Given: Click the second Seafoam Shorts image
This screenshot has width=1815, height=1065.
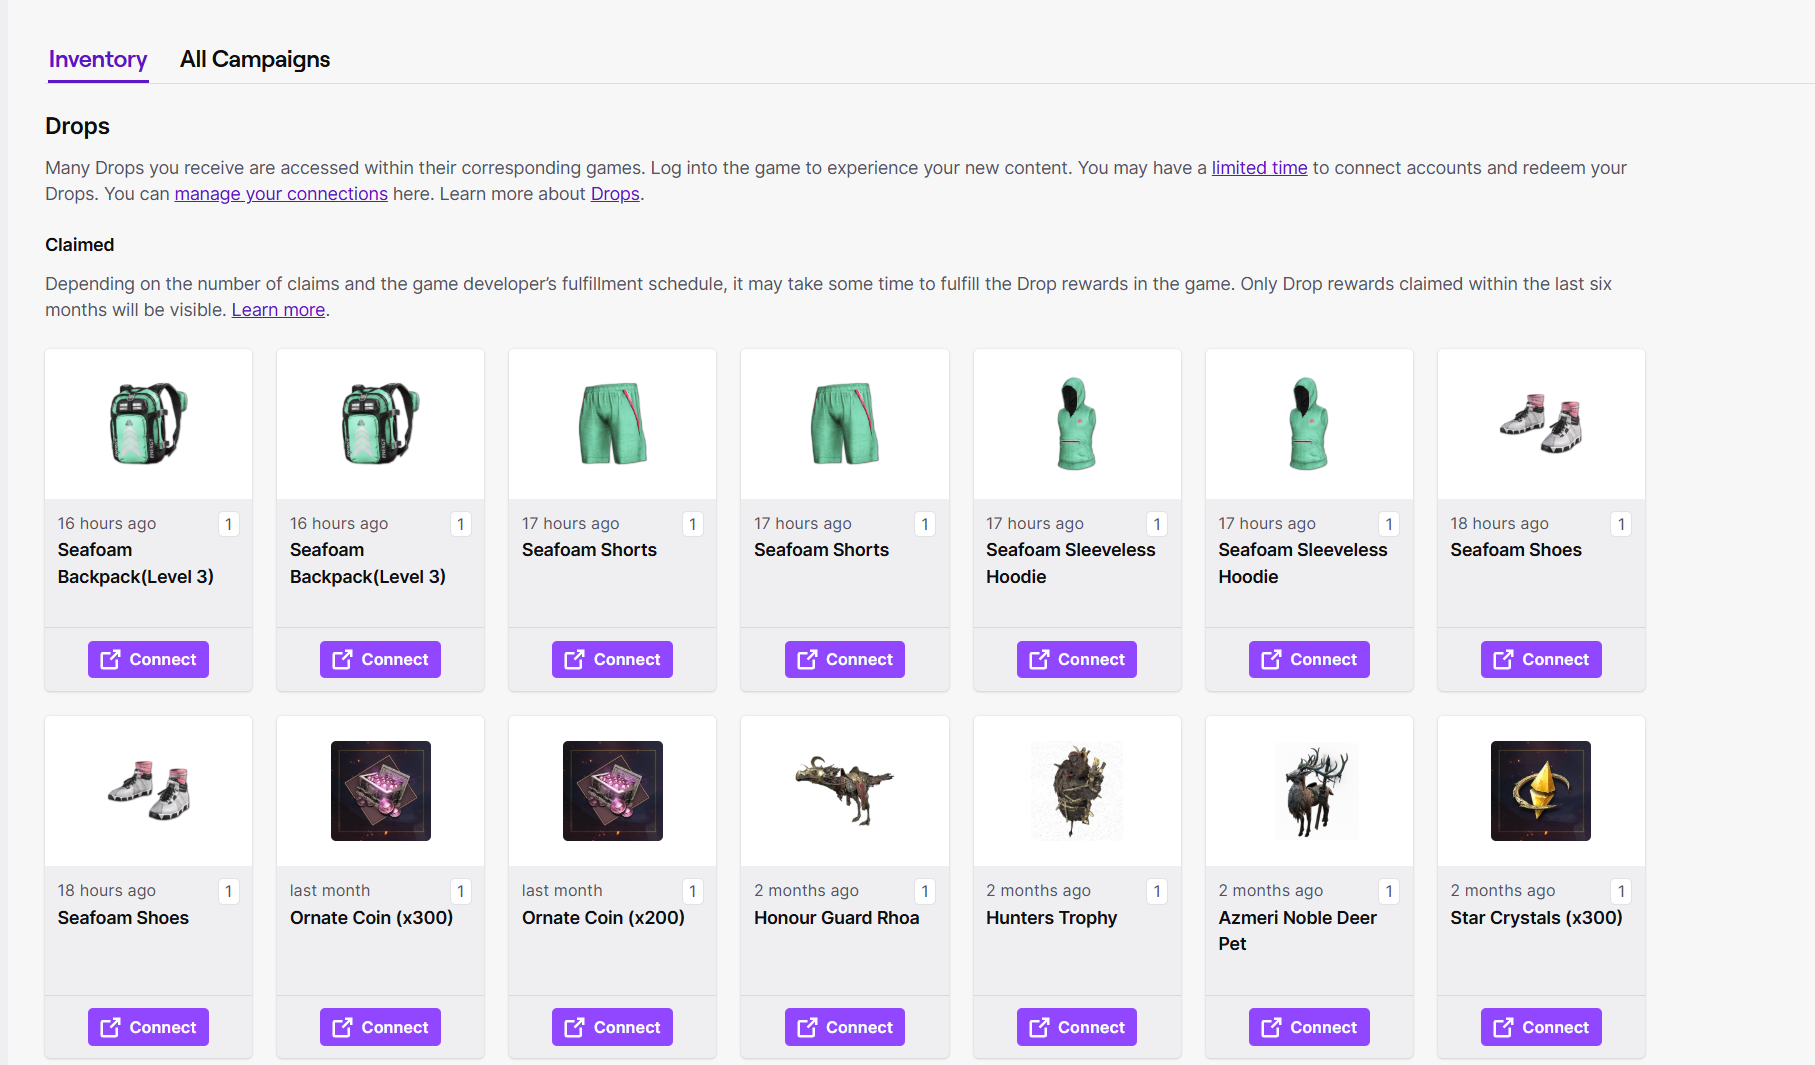Looking at the screenshot, I should coord(845,424).
